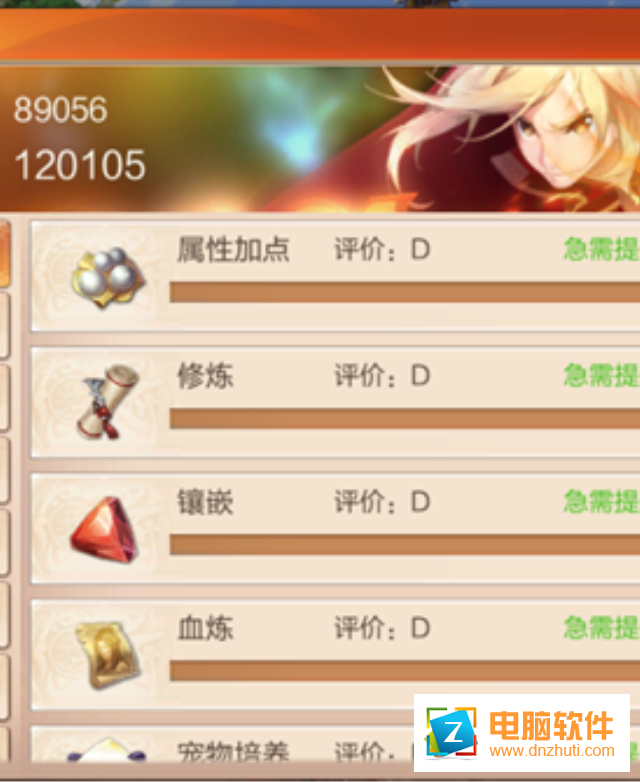This screenshot has width=640, height=782.
Task: Click the progress bar under 修炼
Action: (x=405, y=418)
